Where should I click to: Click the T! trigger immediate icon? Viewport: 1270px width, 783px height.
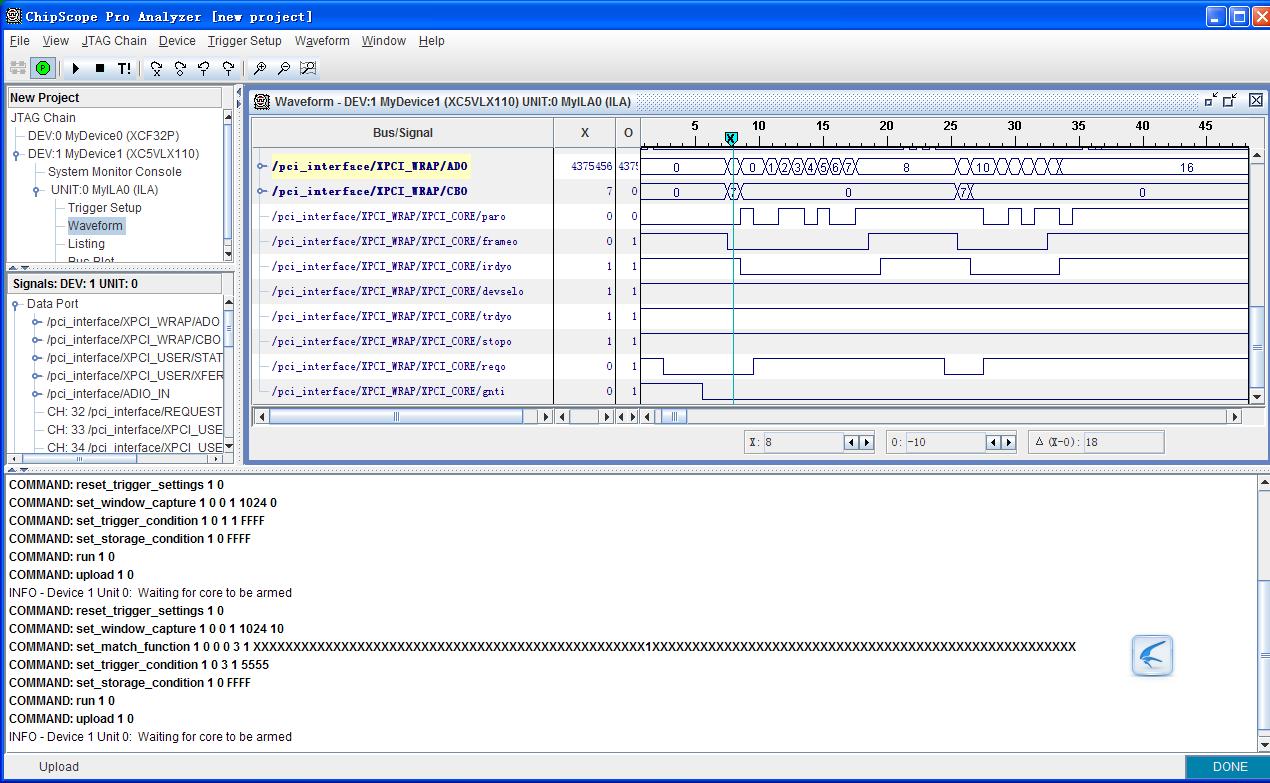(x=124, y=68)
